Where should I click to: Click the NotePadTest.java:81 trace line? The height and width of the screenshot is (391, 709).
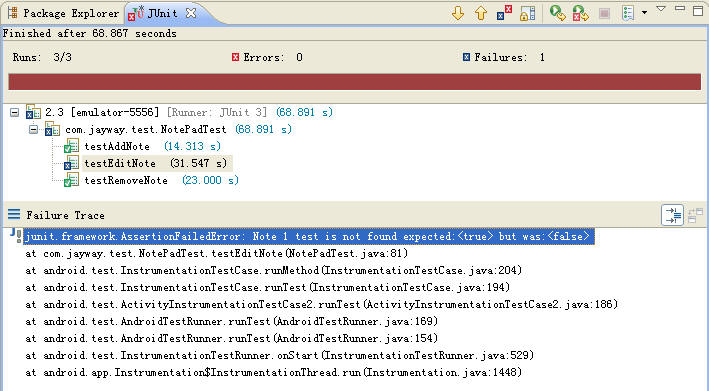(x=217, y=254)
